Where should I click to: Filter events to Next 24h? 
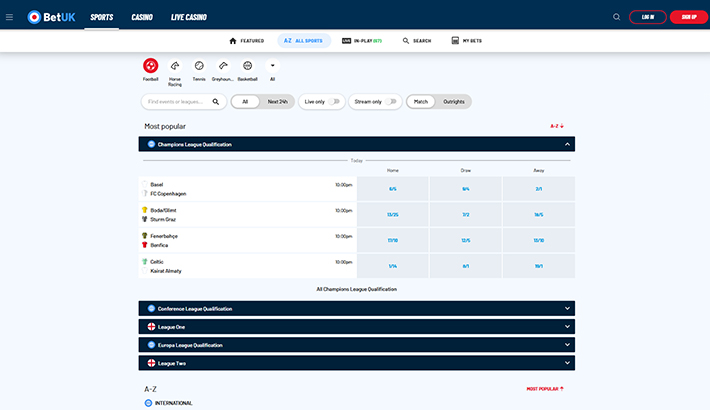tap(277, 101)
